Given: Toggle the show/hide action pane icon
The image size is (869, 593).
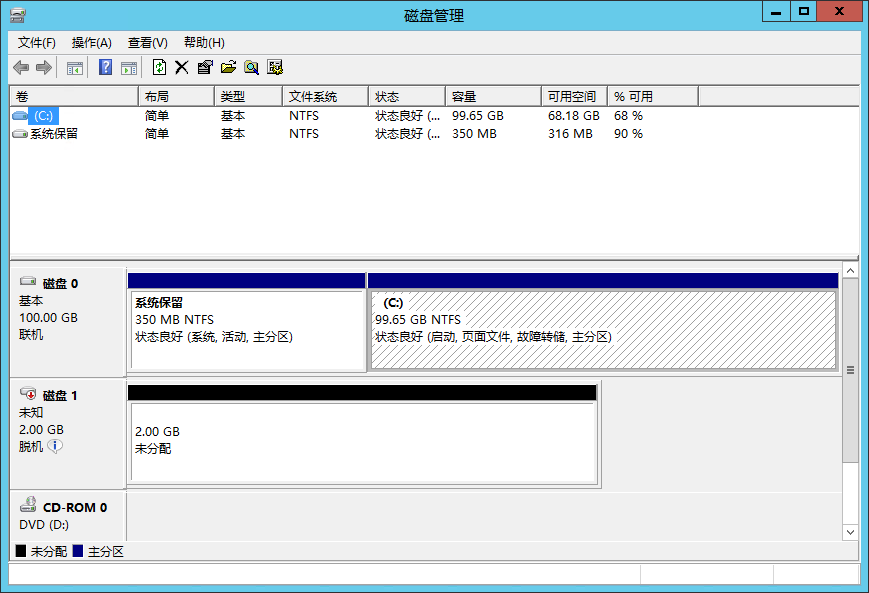Looking at the screenshot, I should point(129,68).
